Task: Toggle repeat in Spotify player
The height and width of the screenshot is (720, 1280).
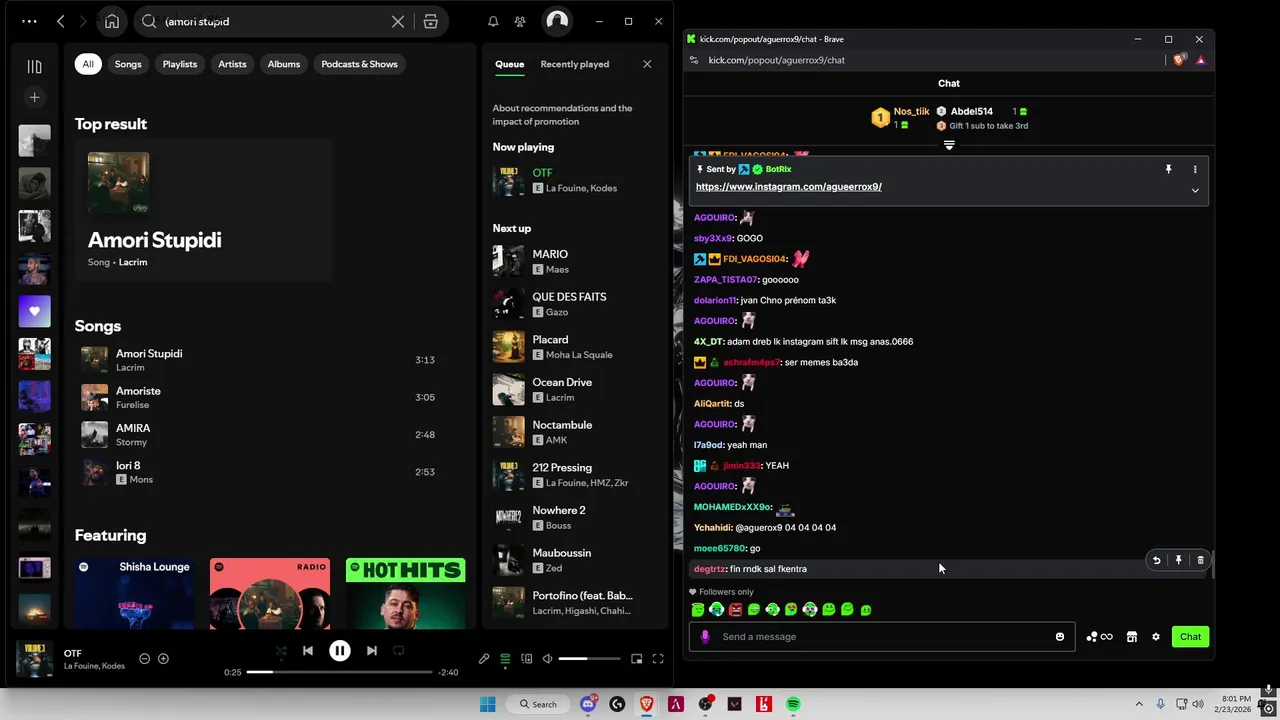Action: pos(398,651)
